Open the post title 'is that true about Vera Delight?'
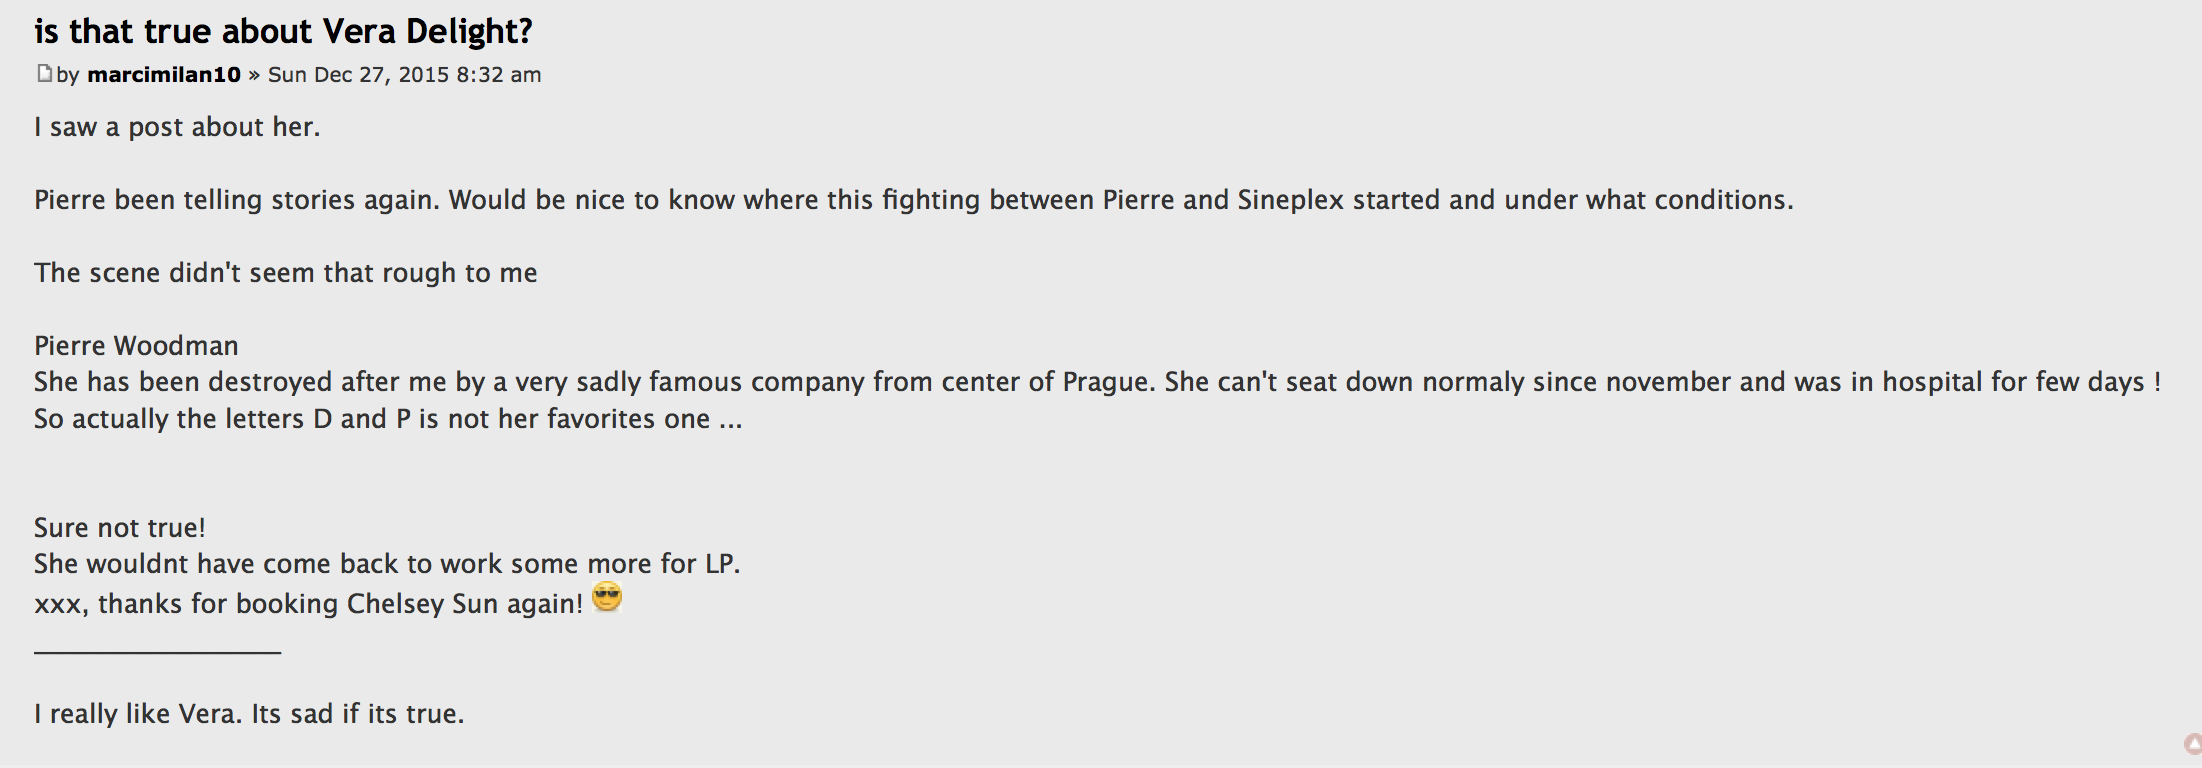This screenshot has width=2202, height=768. (x=283, y=31)
